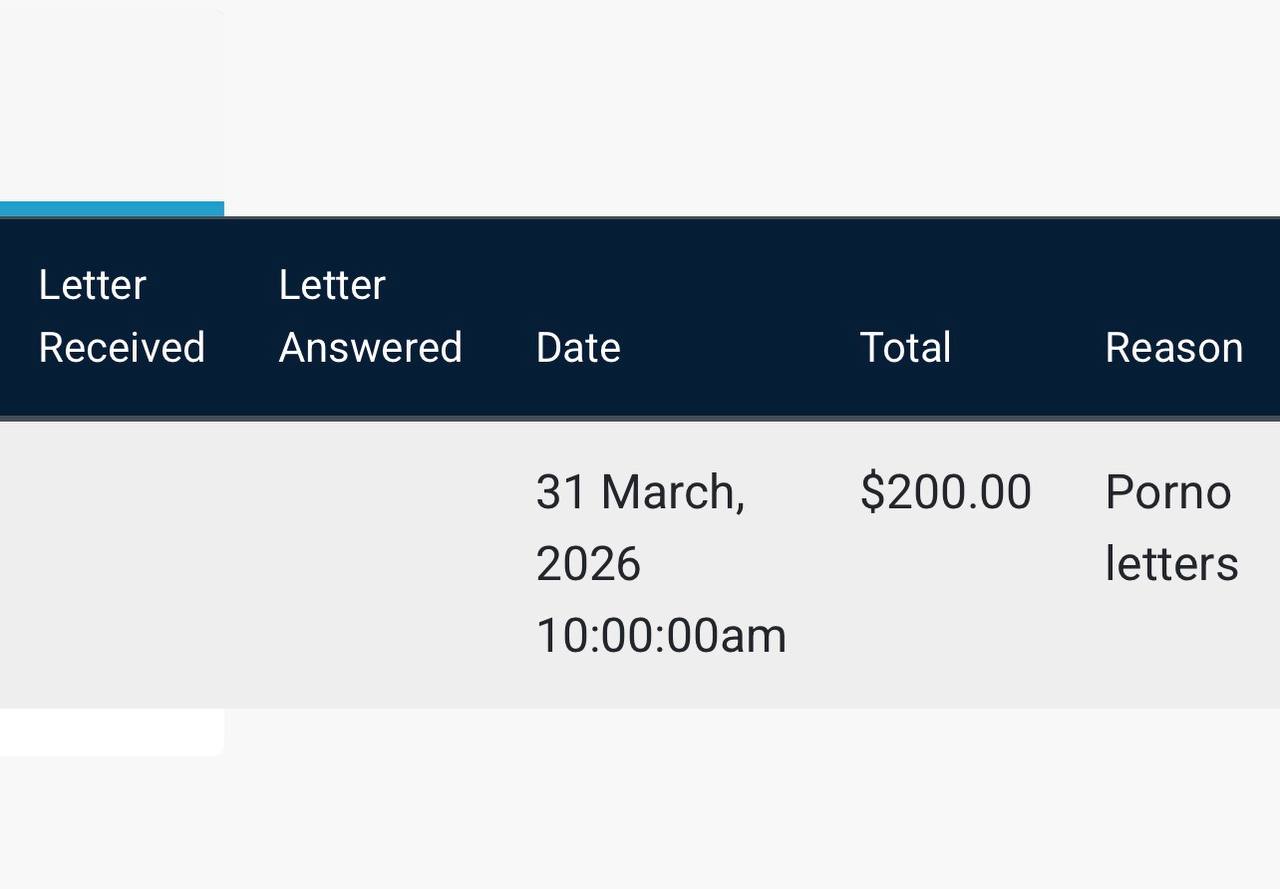The image size is (1280, 889).
Task: Click the "Date" column header
Action: (x=578, y=348)
